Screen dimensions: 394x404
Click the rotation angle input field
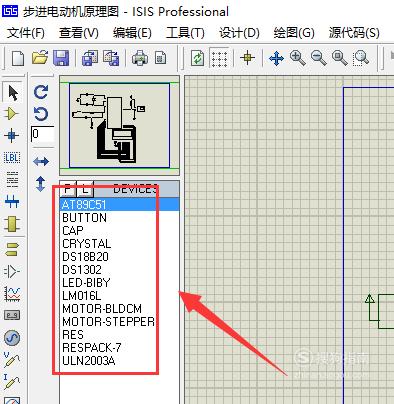pos(42,134)
